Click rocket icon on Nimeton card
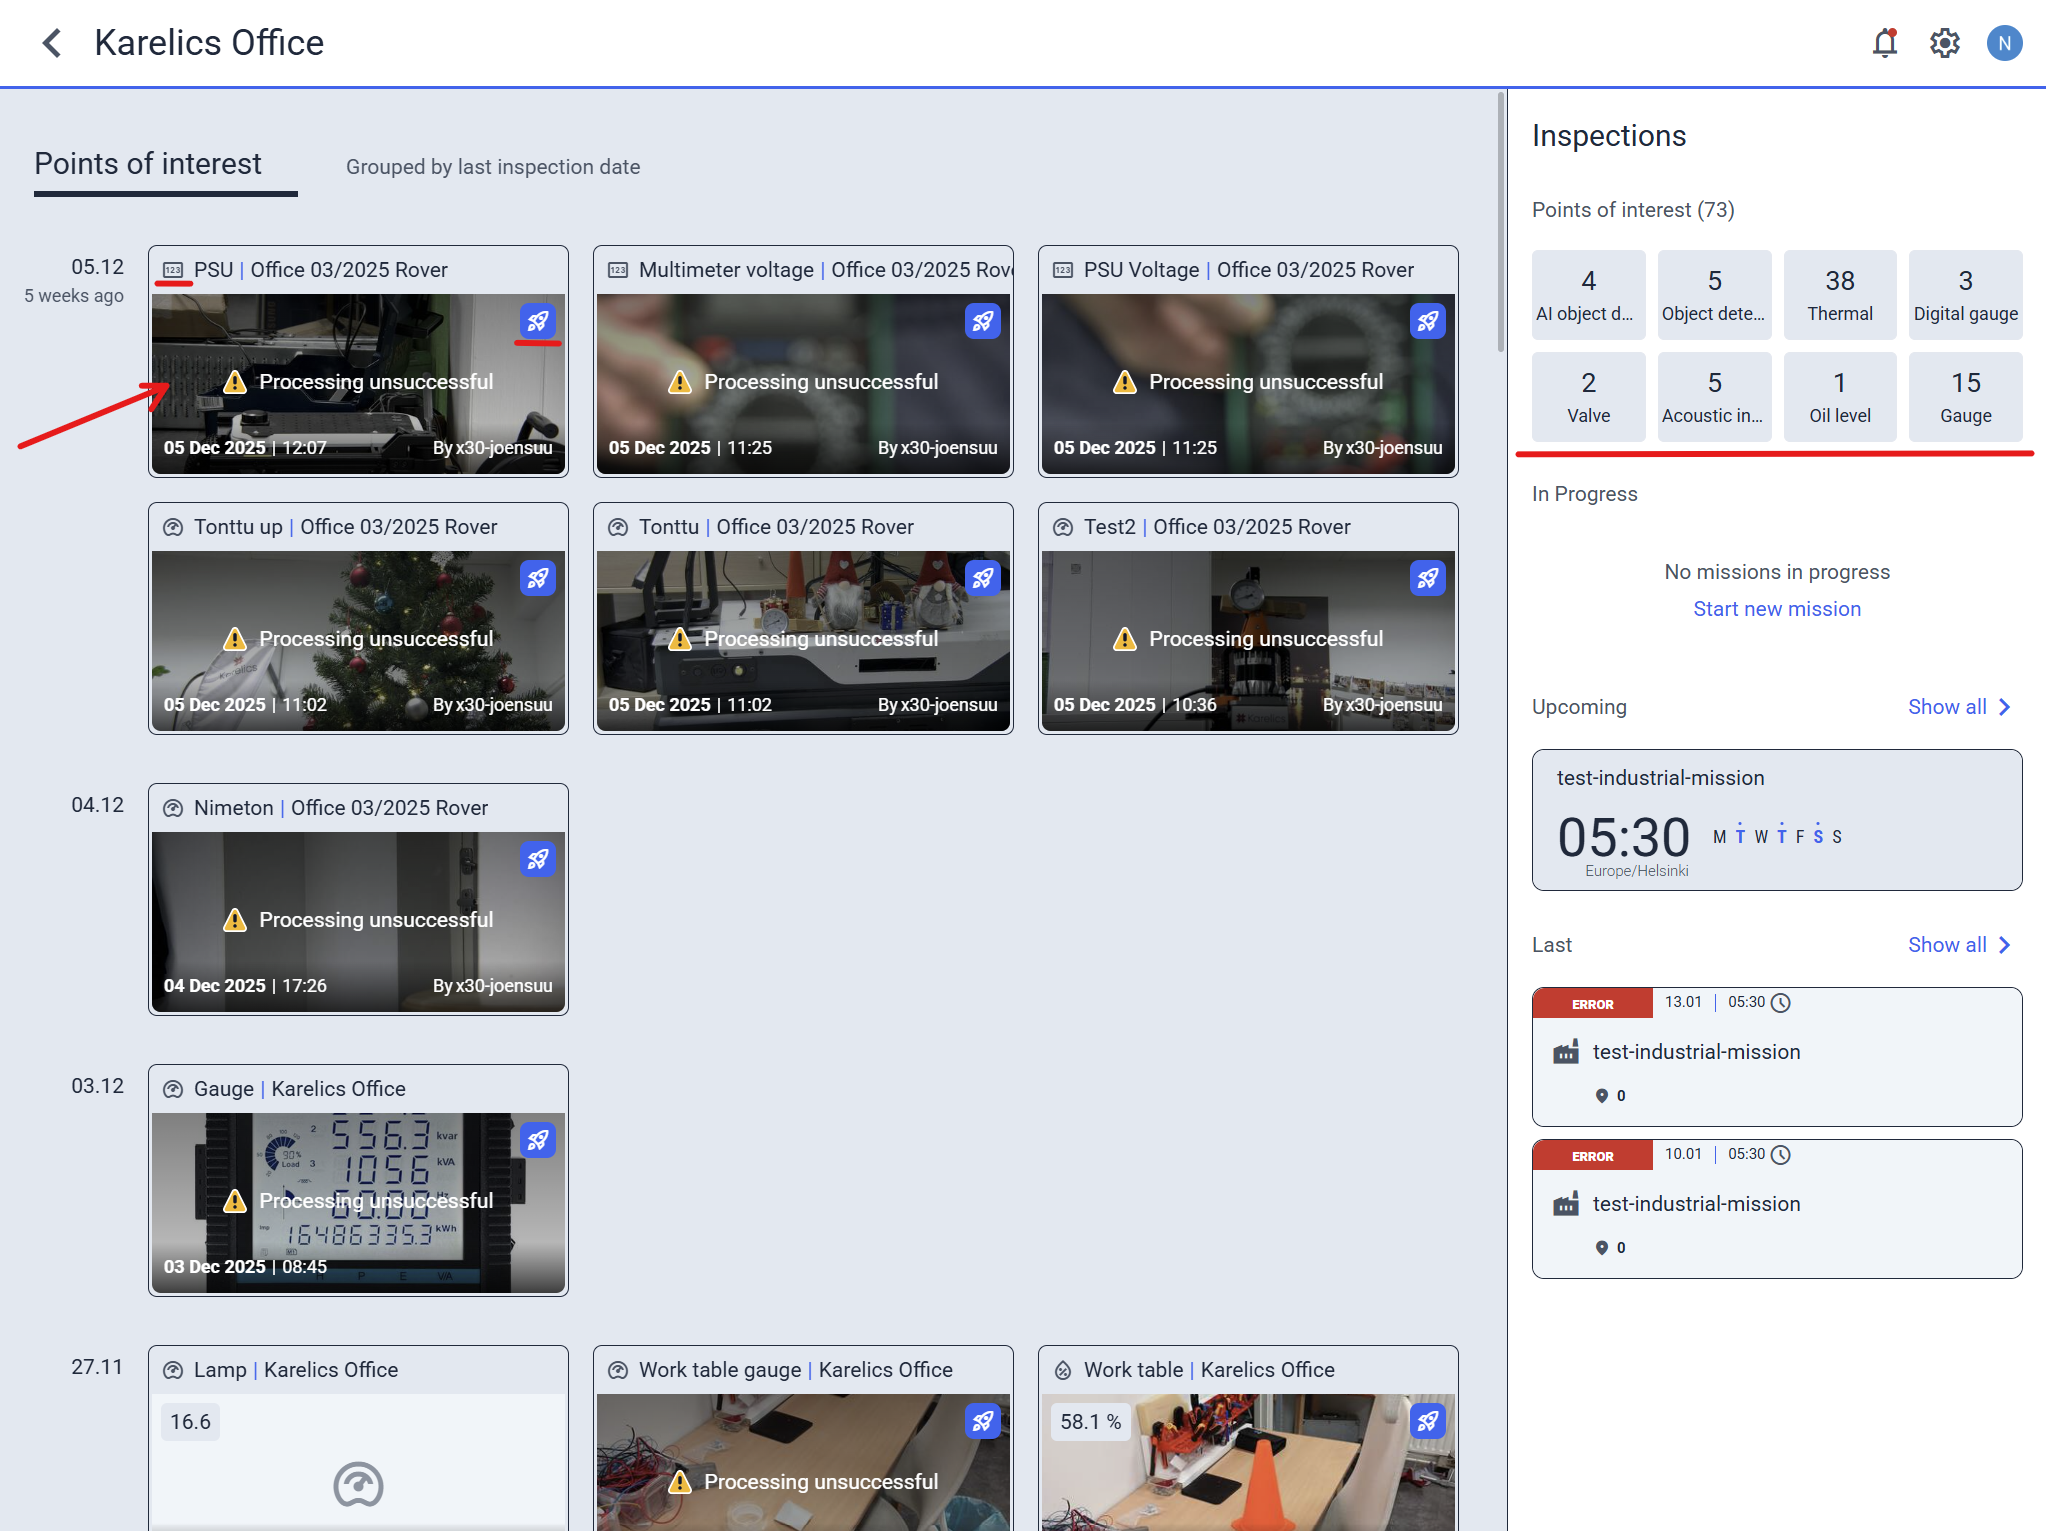 [538, 859]
